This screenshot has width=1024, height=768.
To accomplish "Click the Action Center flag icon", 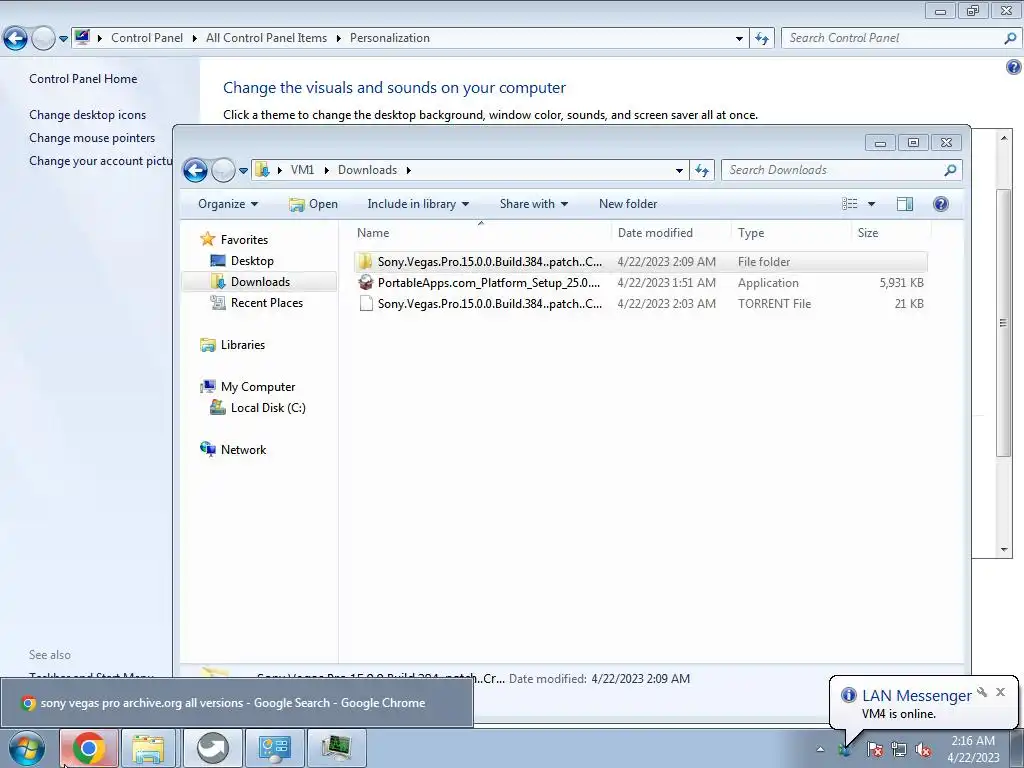I will click(875, 750).
